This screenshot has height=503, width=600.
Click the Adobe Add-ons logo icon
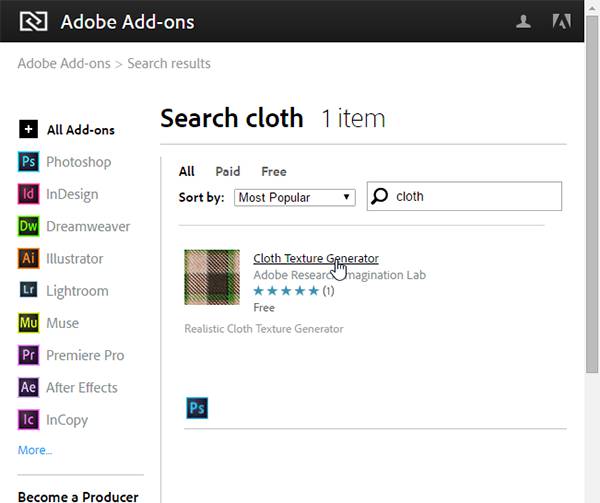tap(33, 21)
